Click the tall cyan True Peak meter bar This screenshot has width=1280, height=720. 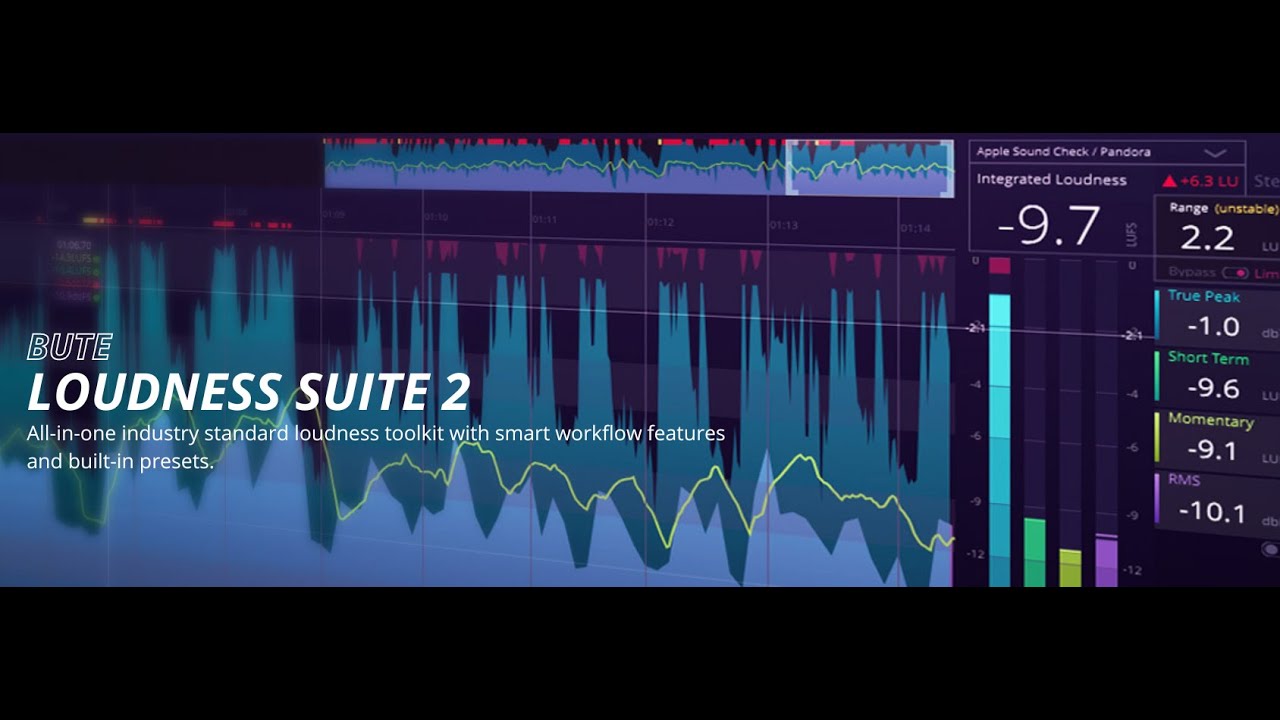(999, 440)
